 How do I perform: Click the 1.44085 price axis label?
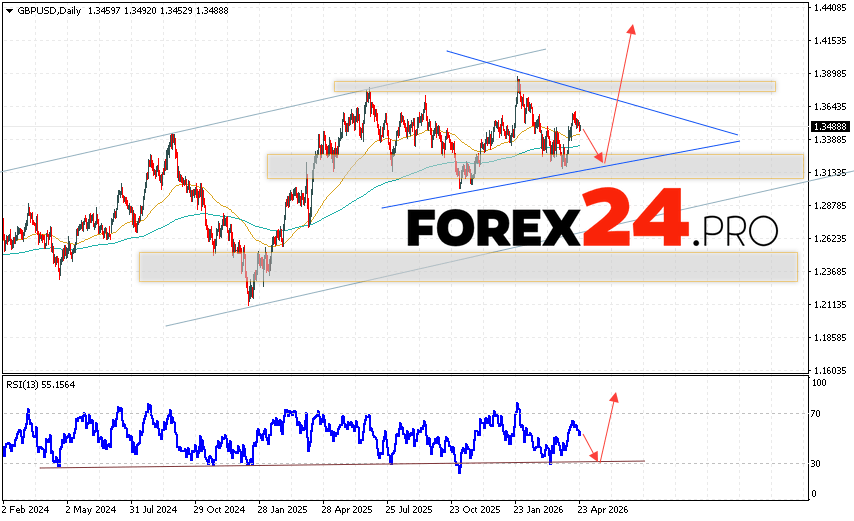coord(829,8)
